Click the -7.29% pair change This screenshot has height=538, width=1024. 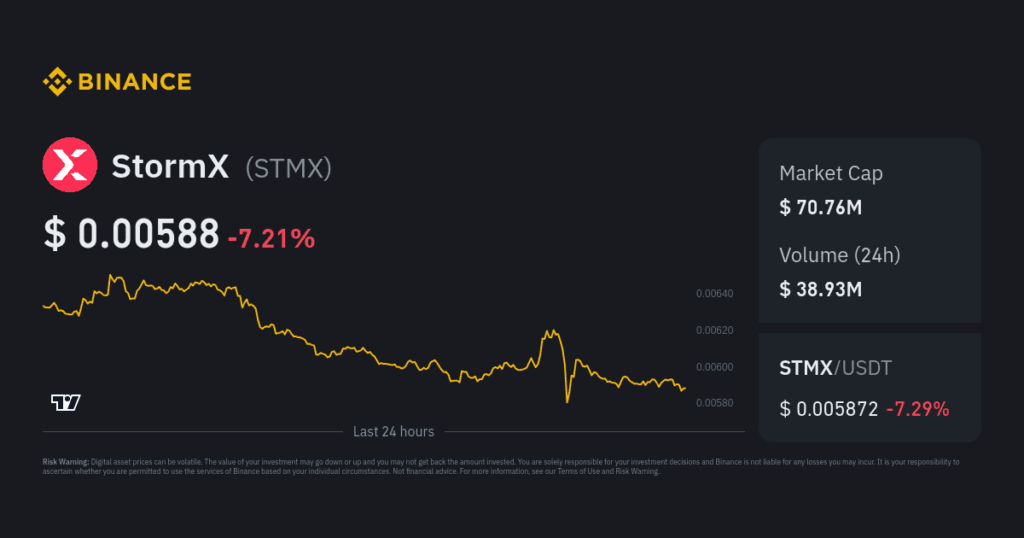pyautogui.click(x=918, y=409)
